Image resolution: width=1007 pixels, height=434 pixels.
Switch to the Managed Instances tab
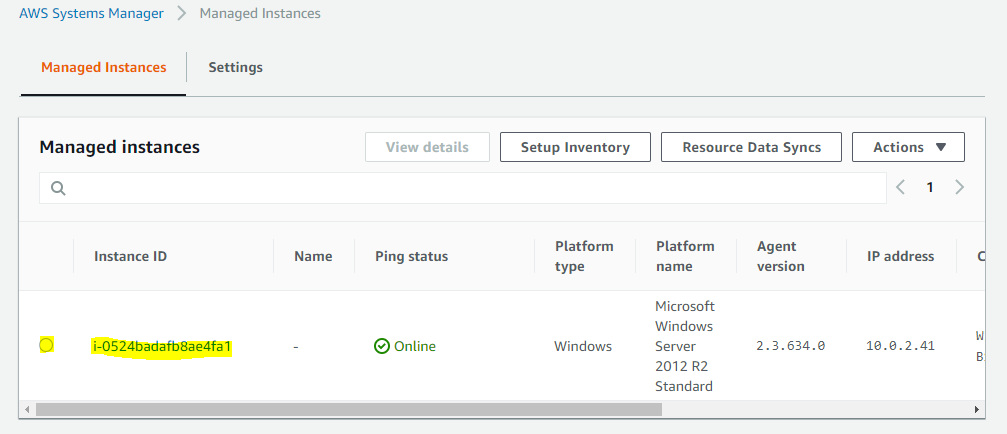(x=103, y=67)
